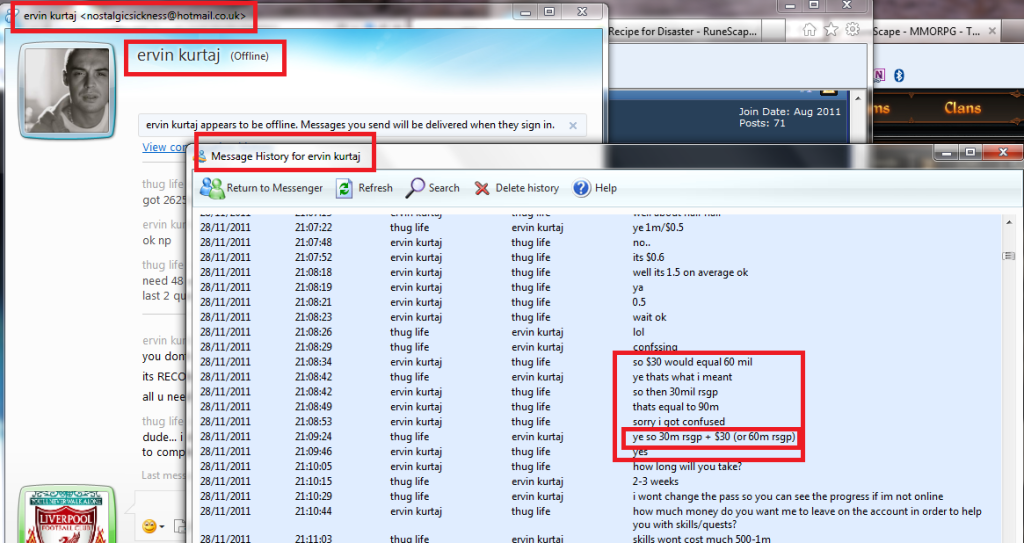Screen dimensions: 1024x543
Task: Click "Join Date: Aug 2011" on forum page
Action: 790,112
